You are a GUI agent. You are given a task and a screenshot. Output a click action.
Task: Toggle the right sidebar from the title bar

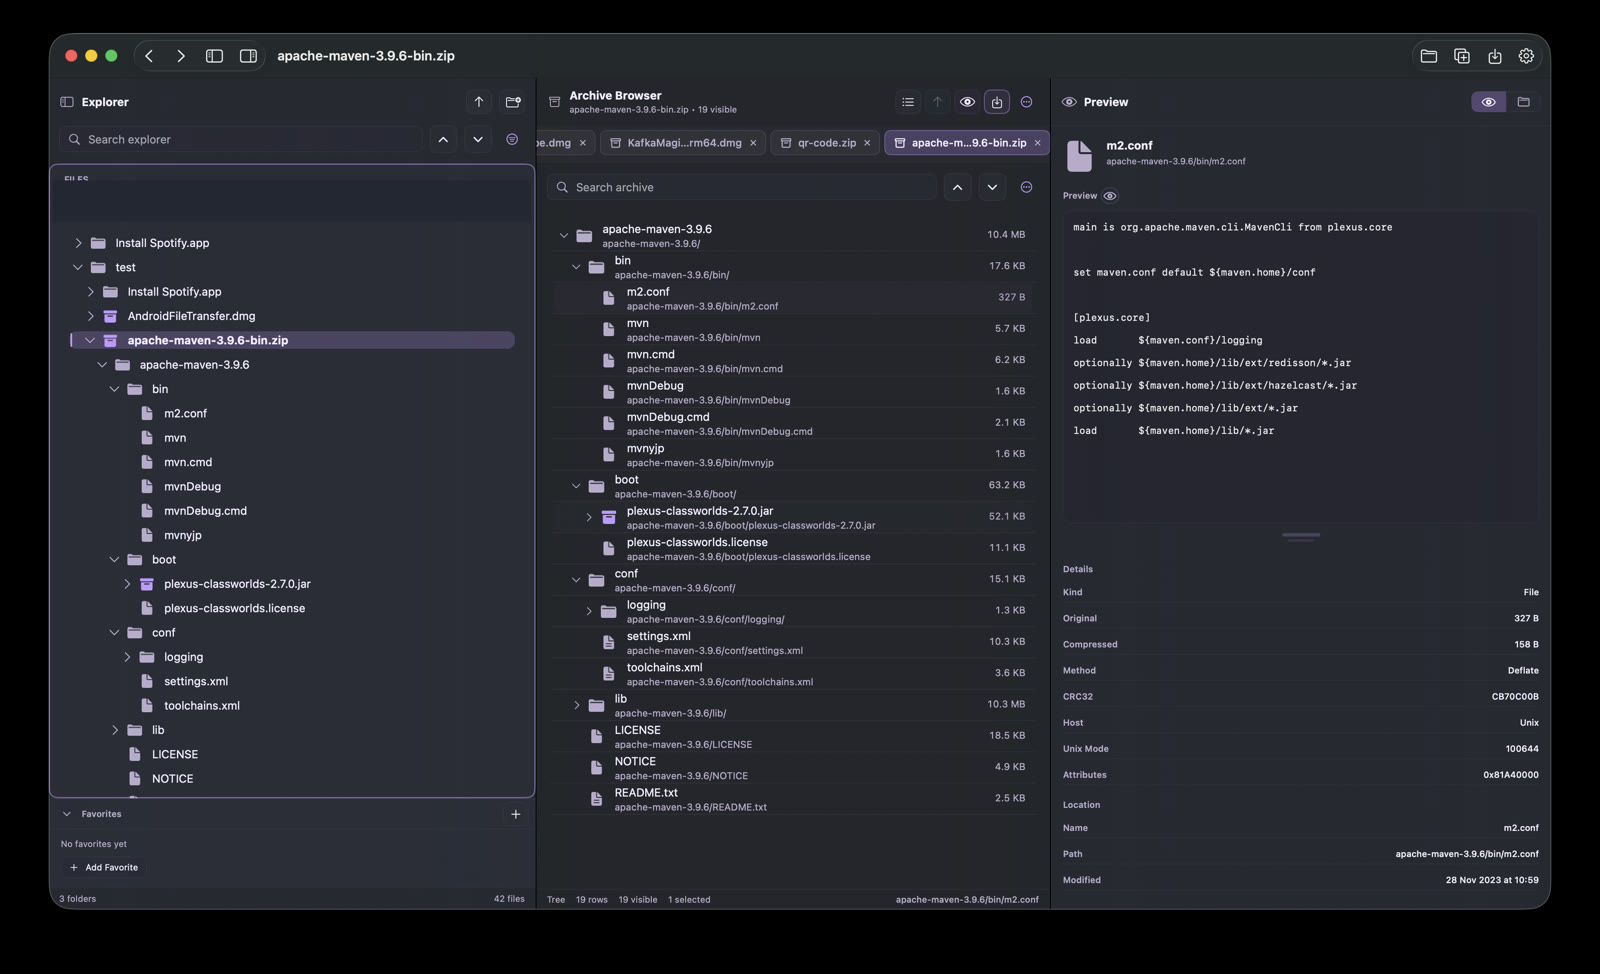click(248, 56)
